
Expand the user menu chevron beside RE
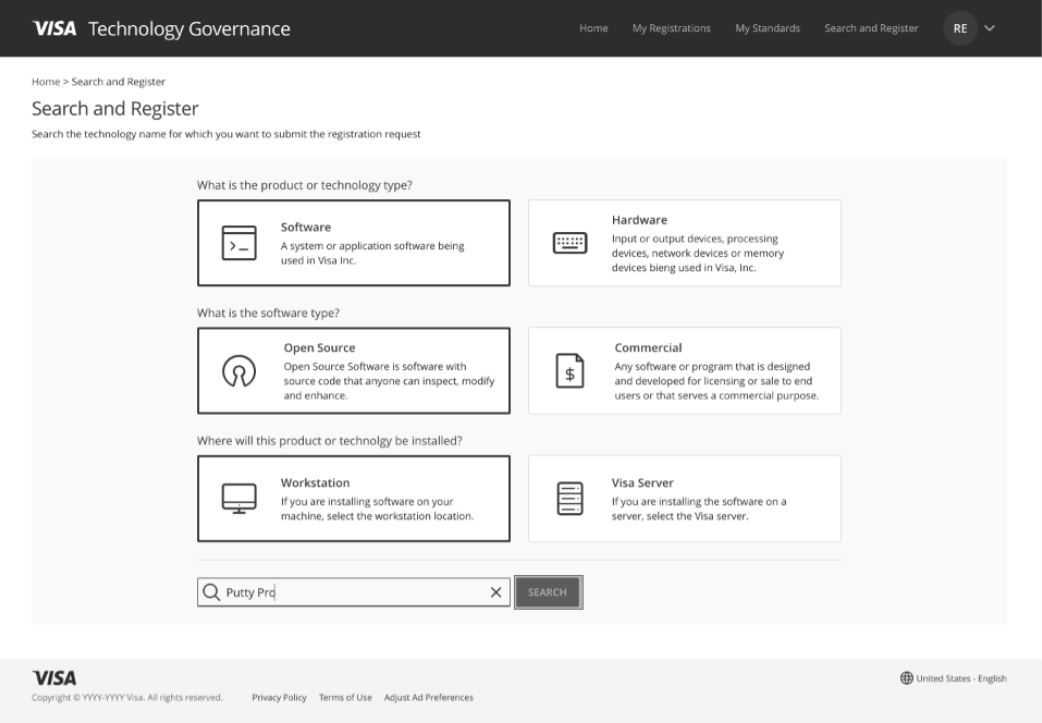tap(990, 29)
